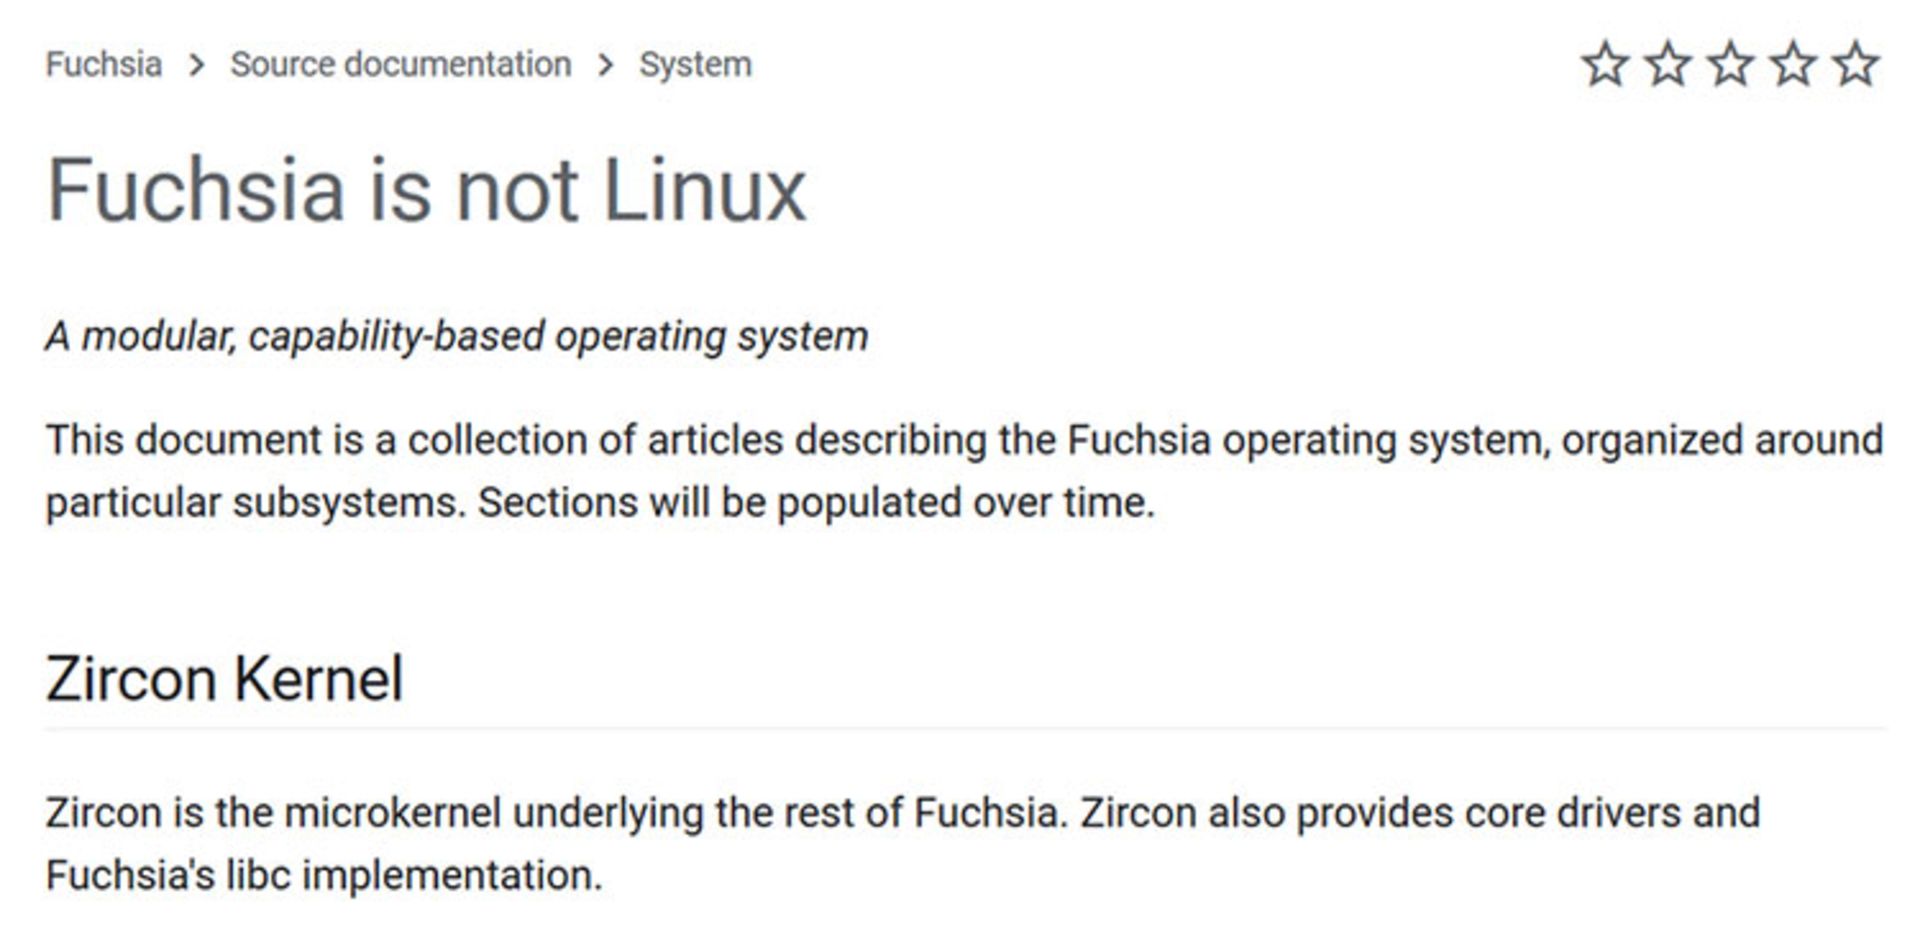1920x947 pixels.
Task: Rate the page five stars
Action: click(x=1856, y=64)
